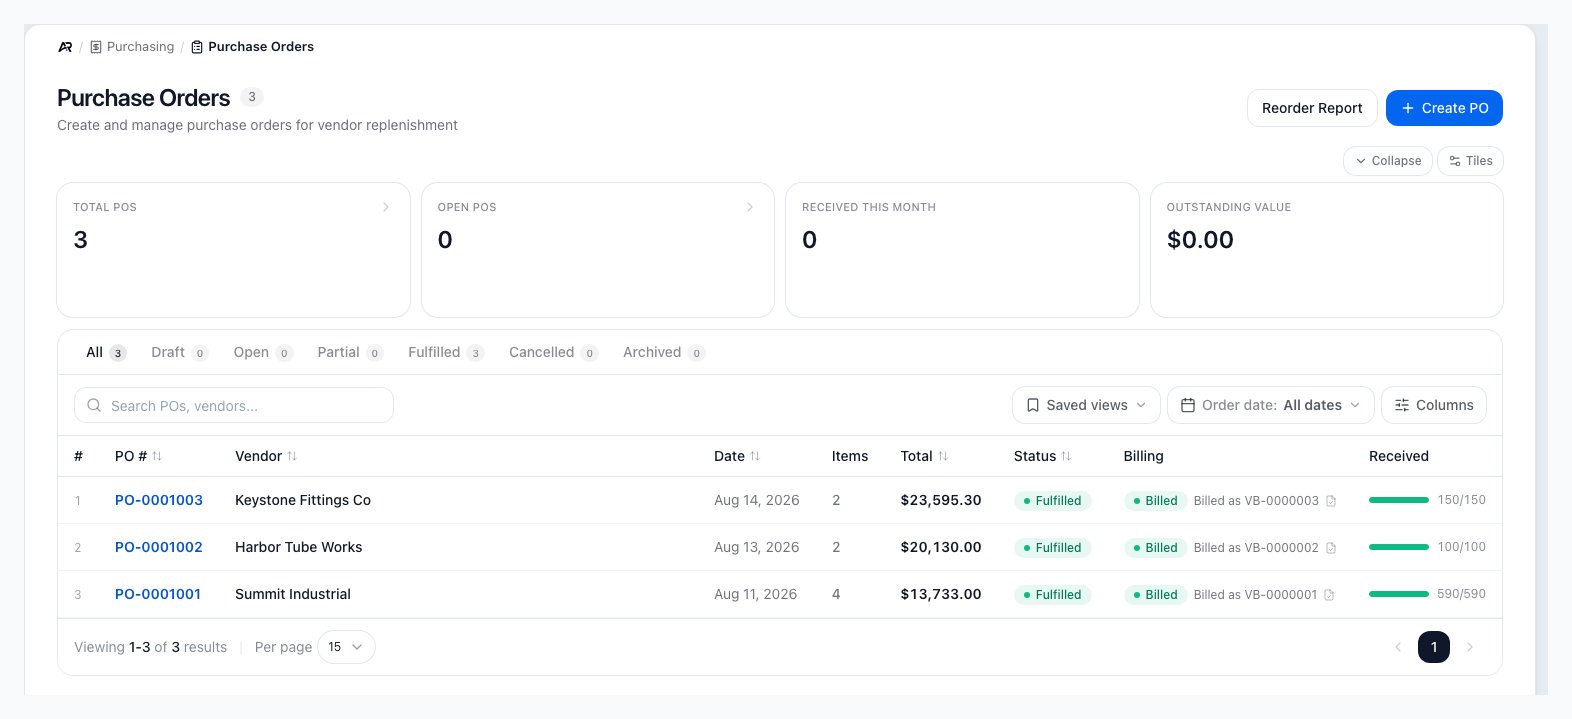Click page 1 button
The height and width of the screenshot is (719, 1572).
(1434, 647)
